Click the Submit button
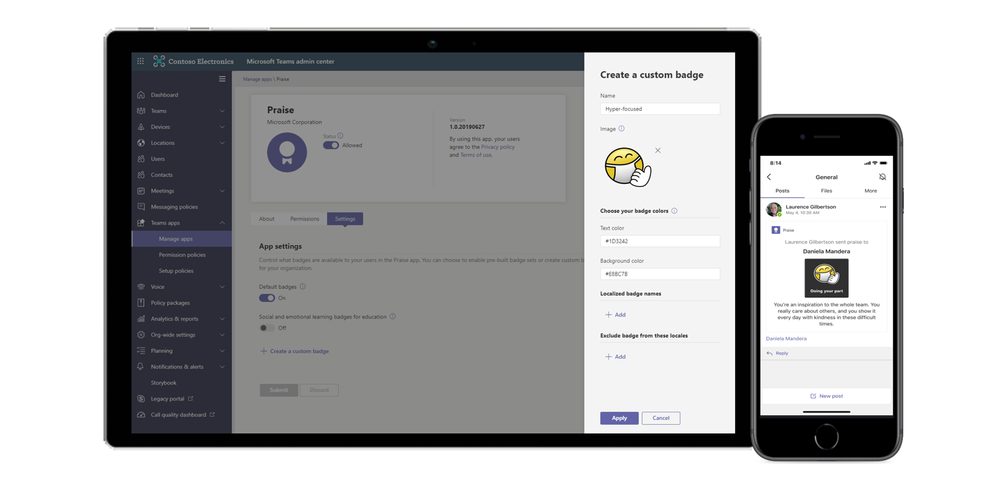Viewport: 998px width, 486px height. tap(279, 390)
